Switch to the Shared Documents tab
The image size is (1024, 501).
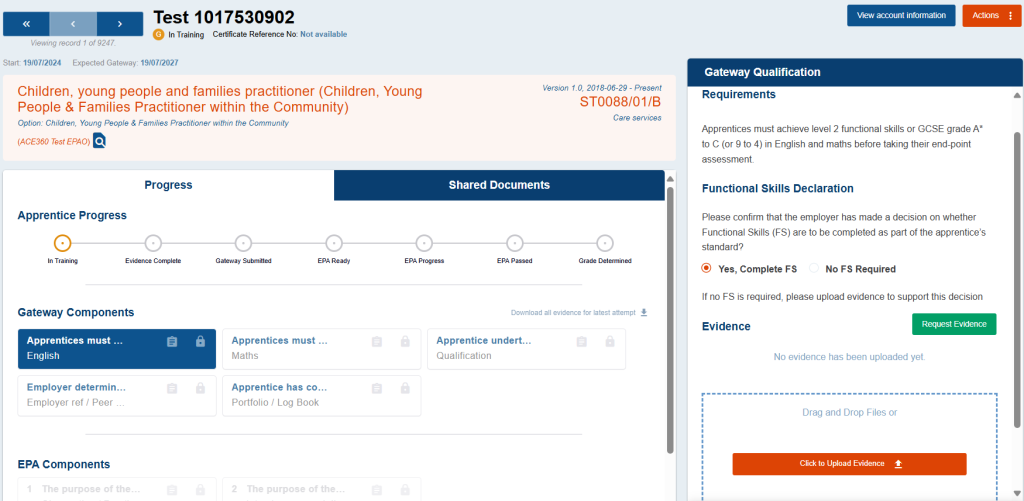tap(499, 185)
